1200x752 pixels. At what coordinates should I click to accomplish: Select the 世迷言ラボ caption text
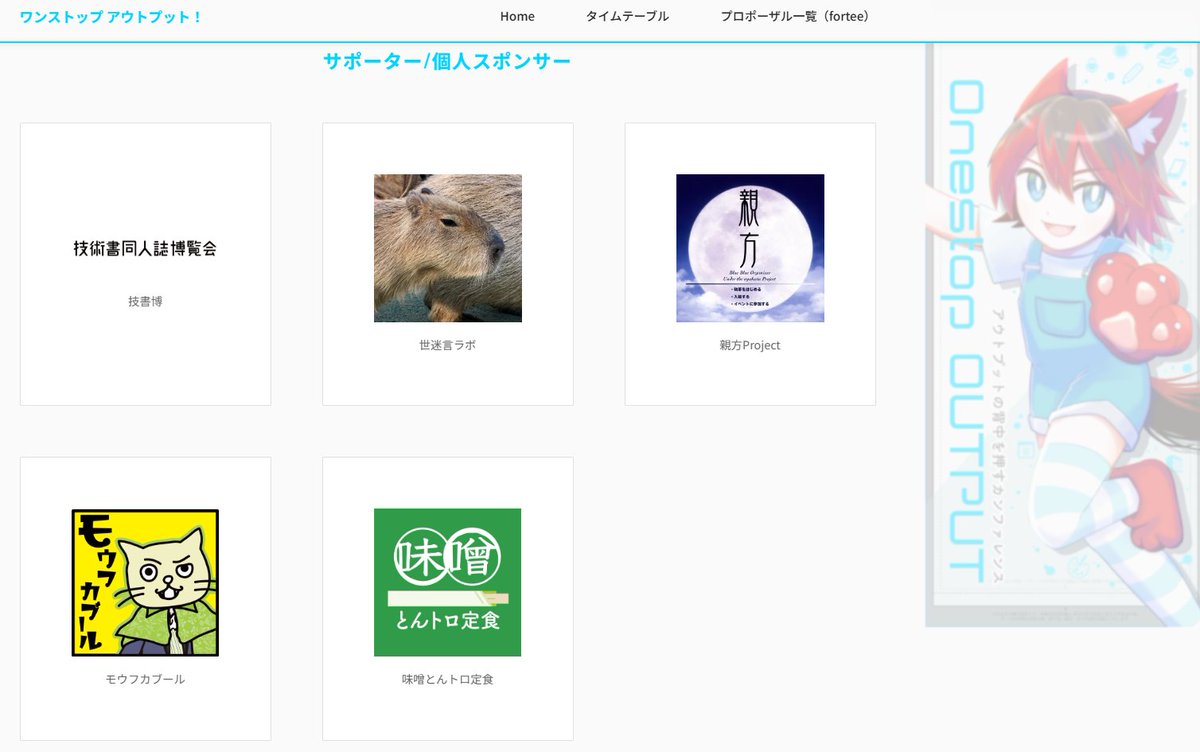pyautogui.click(x=448, y=345)
